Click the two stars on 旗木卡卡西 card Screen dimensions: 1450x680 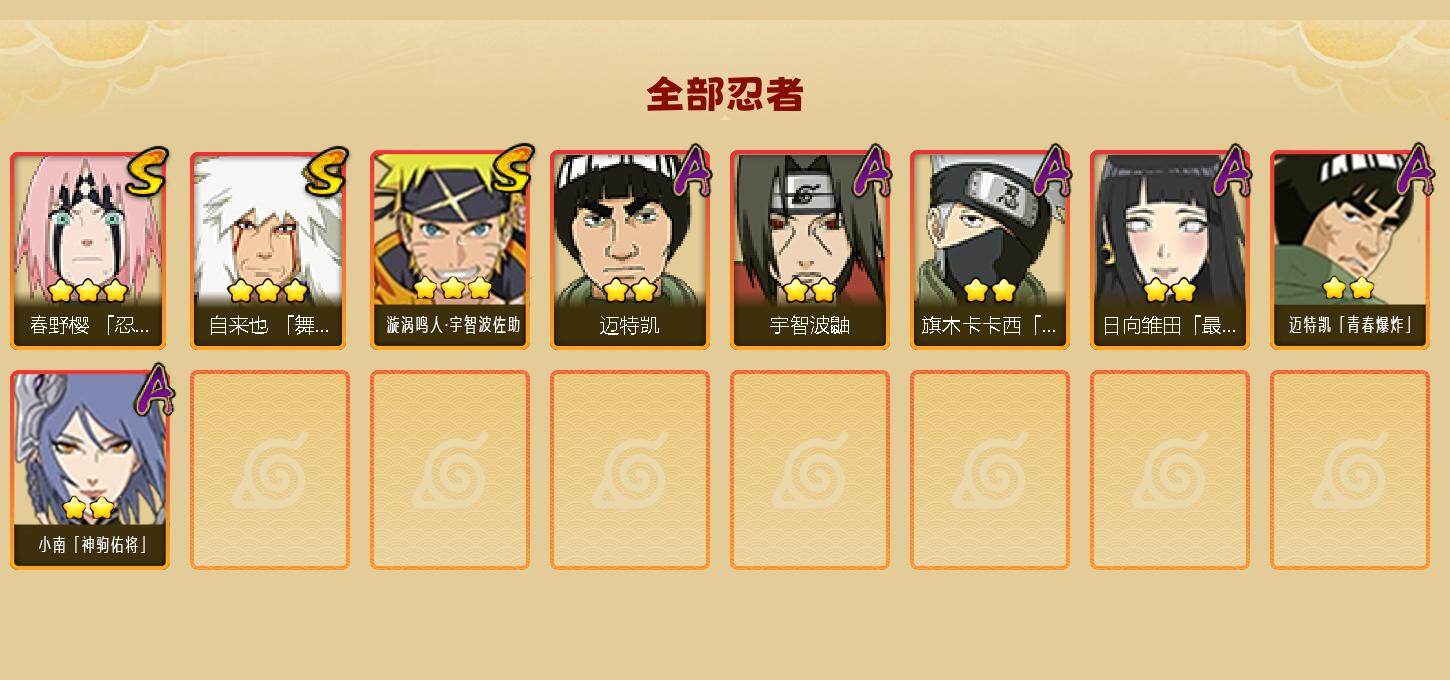click(990, 290)
